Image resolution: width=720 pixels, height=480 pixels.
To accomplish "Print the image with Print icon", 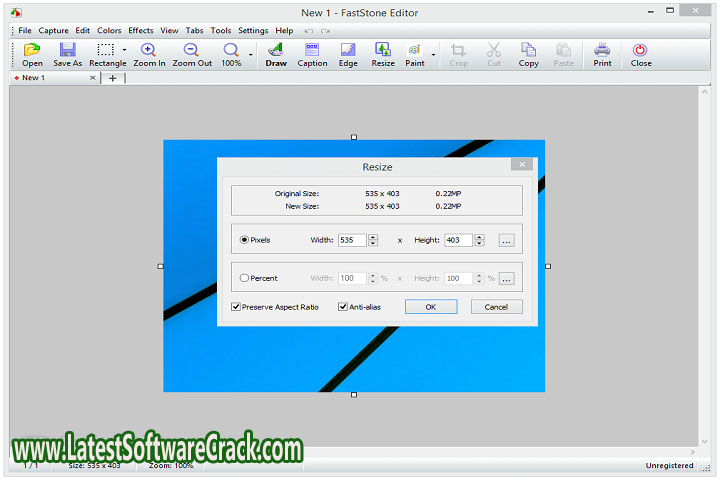I will point(602,55).
